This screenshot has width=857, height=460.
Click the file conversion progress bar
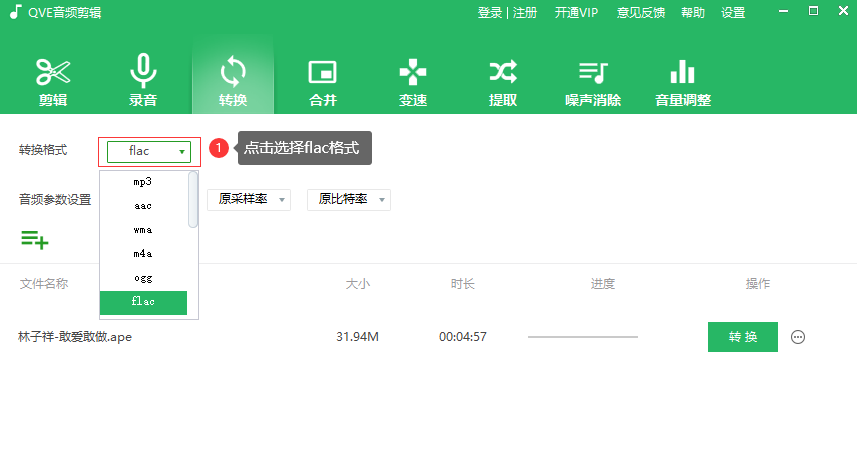pos(582,337)
